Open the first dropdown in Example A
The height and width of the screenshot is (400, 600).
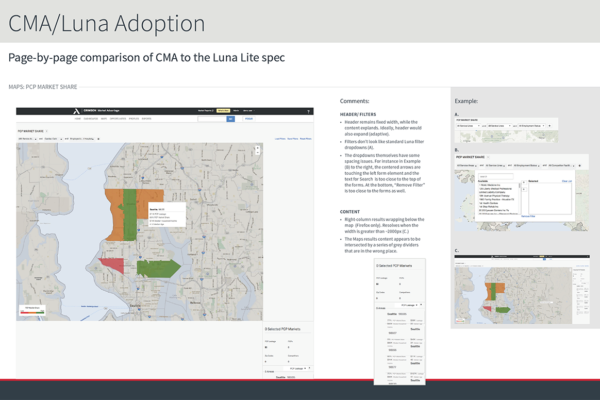coord(468,126)
